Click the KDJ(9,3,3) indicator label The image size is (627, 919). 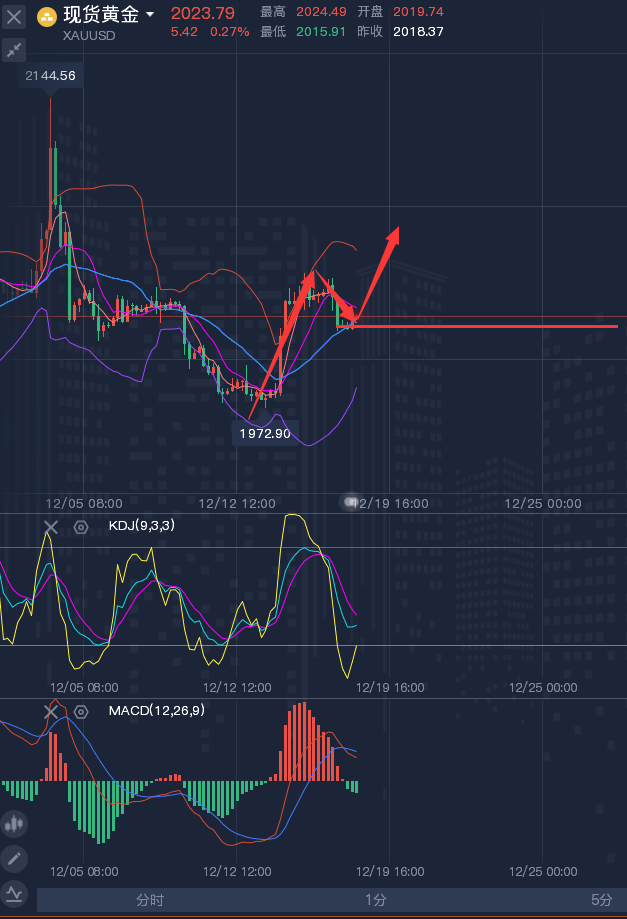coord(142,525)
